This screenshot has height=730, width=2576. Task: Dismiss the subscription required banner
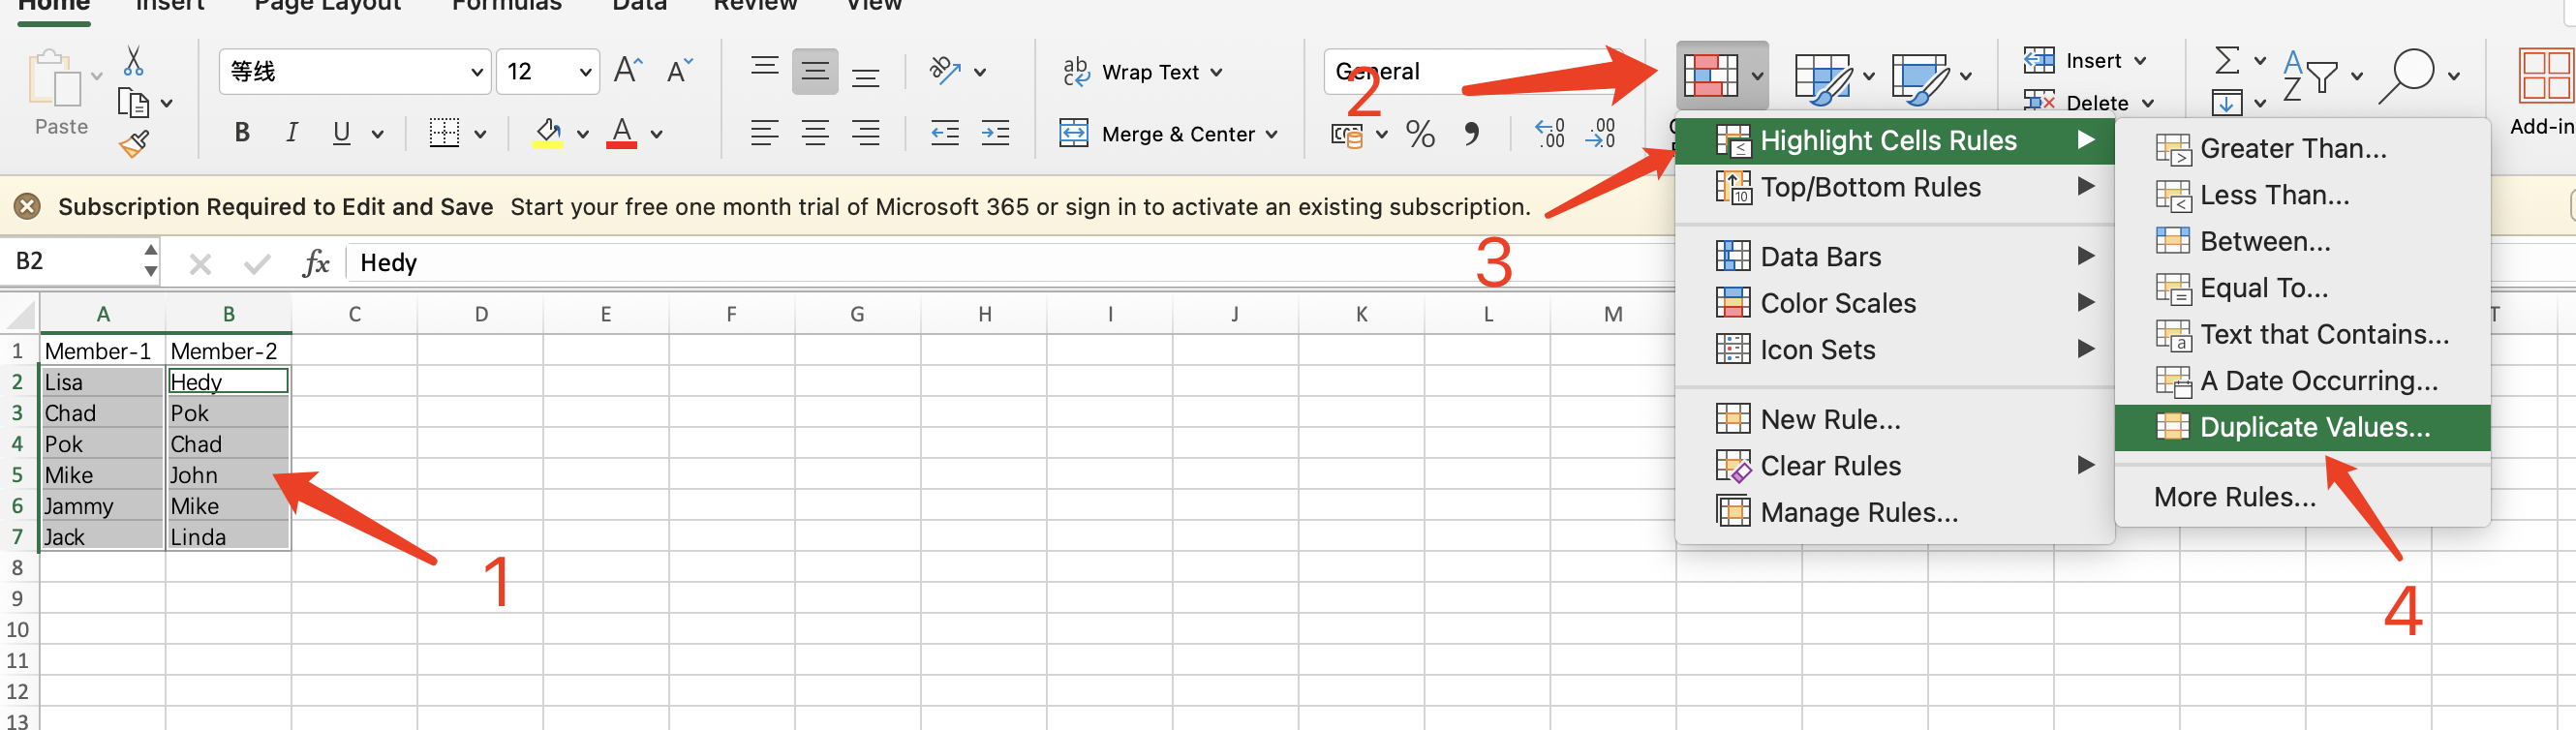tap(27, 207)
